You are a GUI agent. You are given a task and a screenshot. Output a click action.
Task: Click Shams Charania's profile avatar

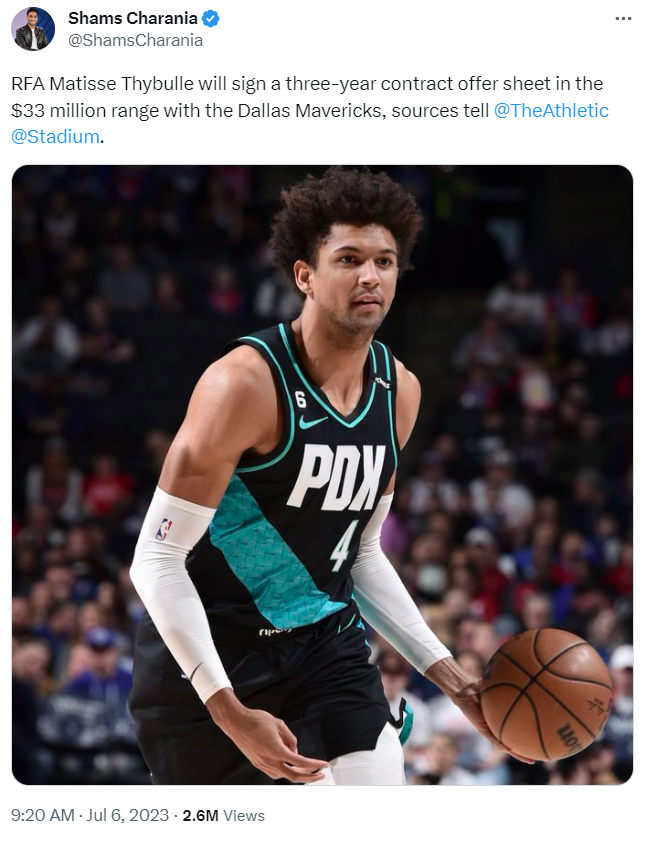click(33, 29)
